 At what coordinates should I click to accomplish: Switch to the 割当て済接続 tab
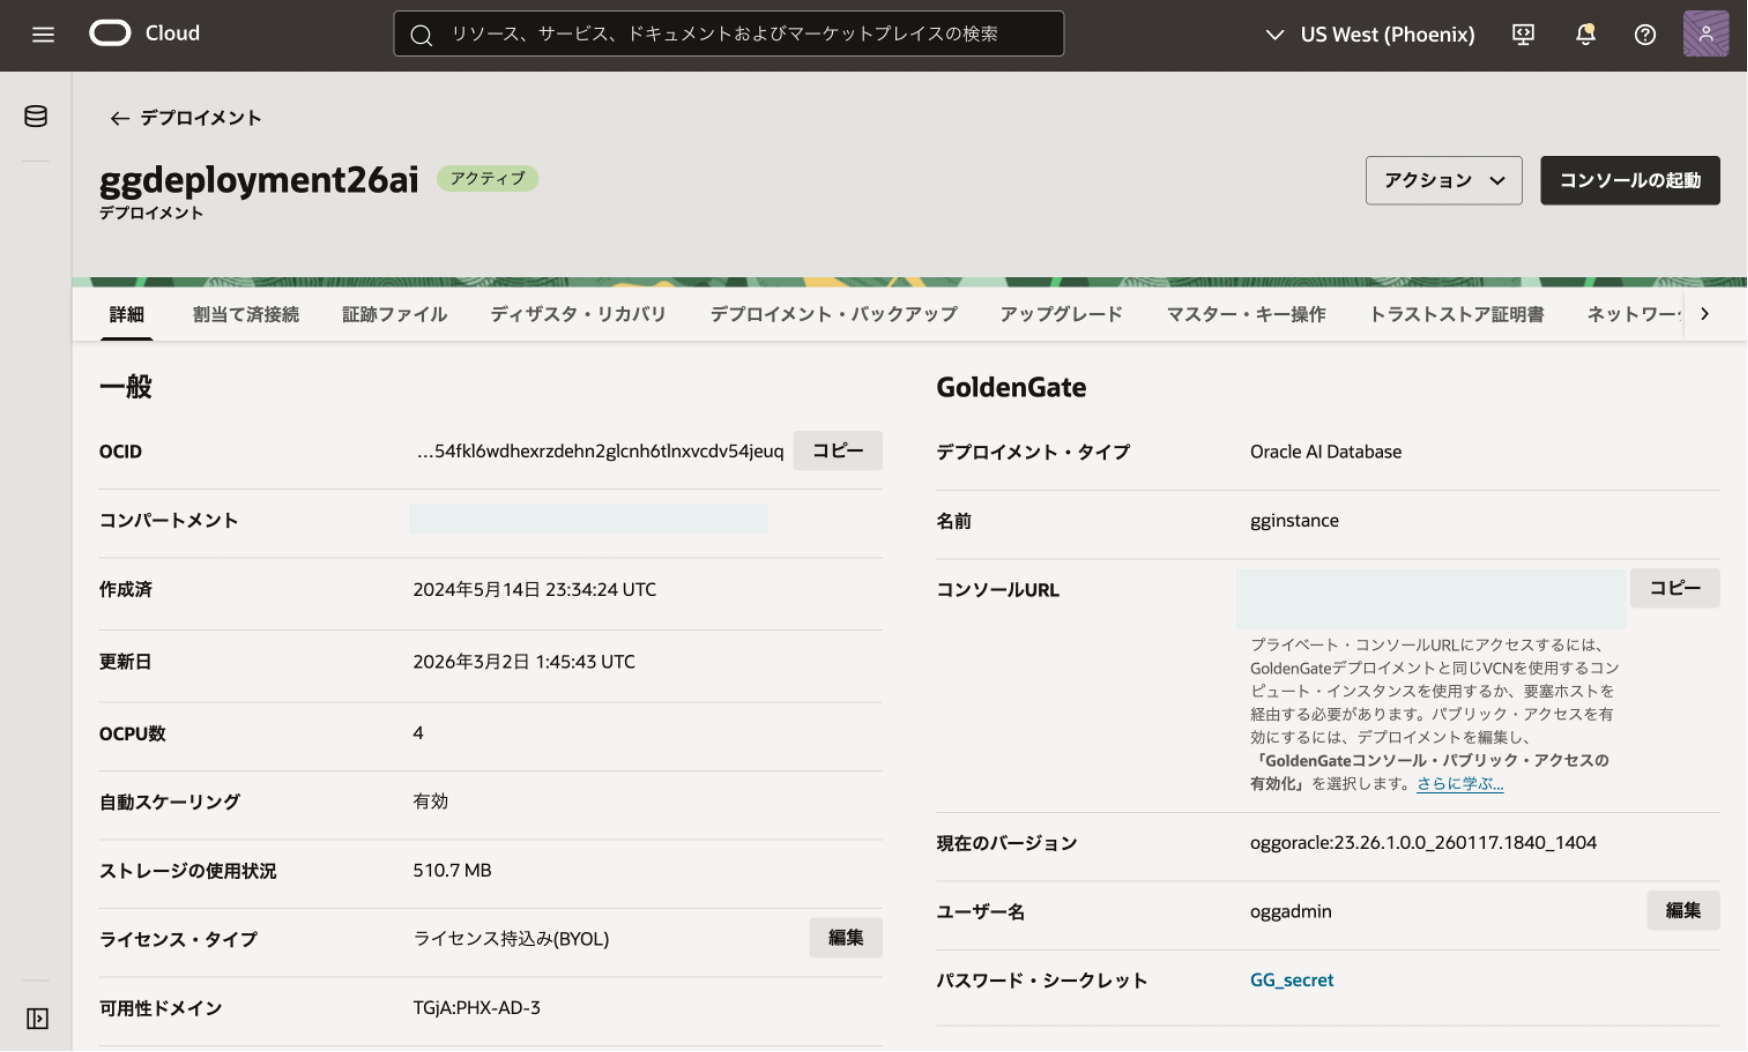[245, 315]
